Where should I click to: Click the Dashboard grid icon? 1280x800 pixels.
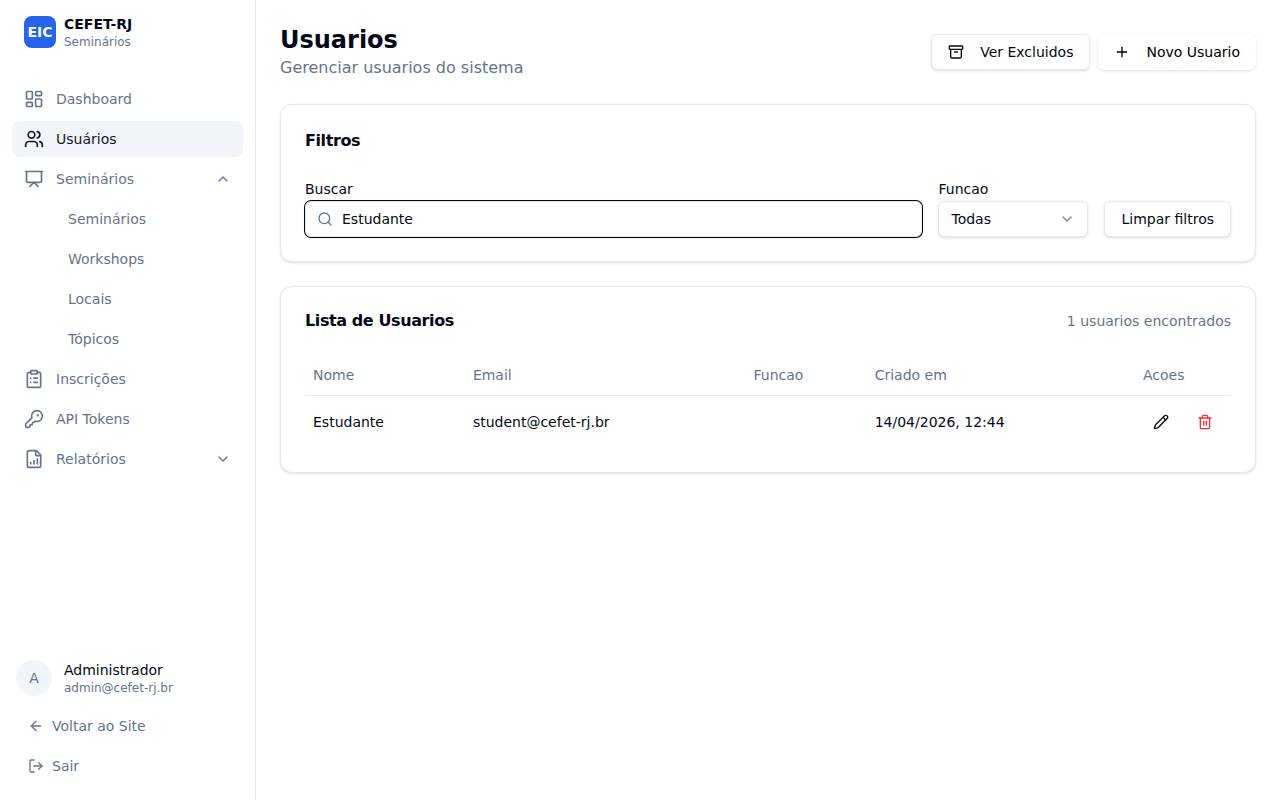[34, 99]
